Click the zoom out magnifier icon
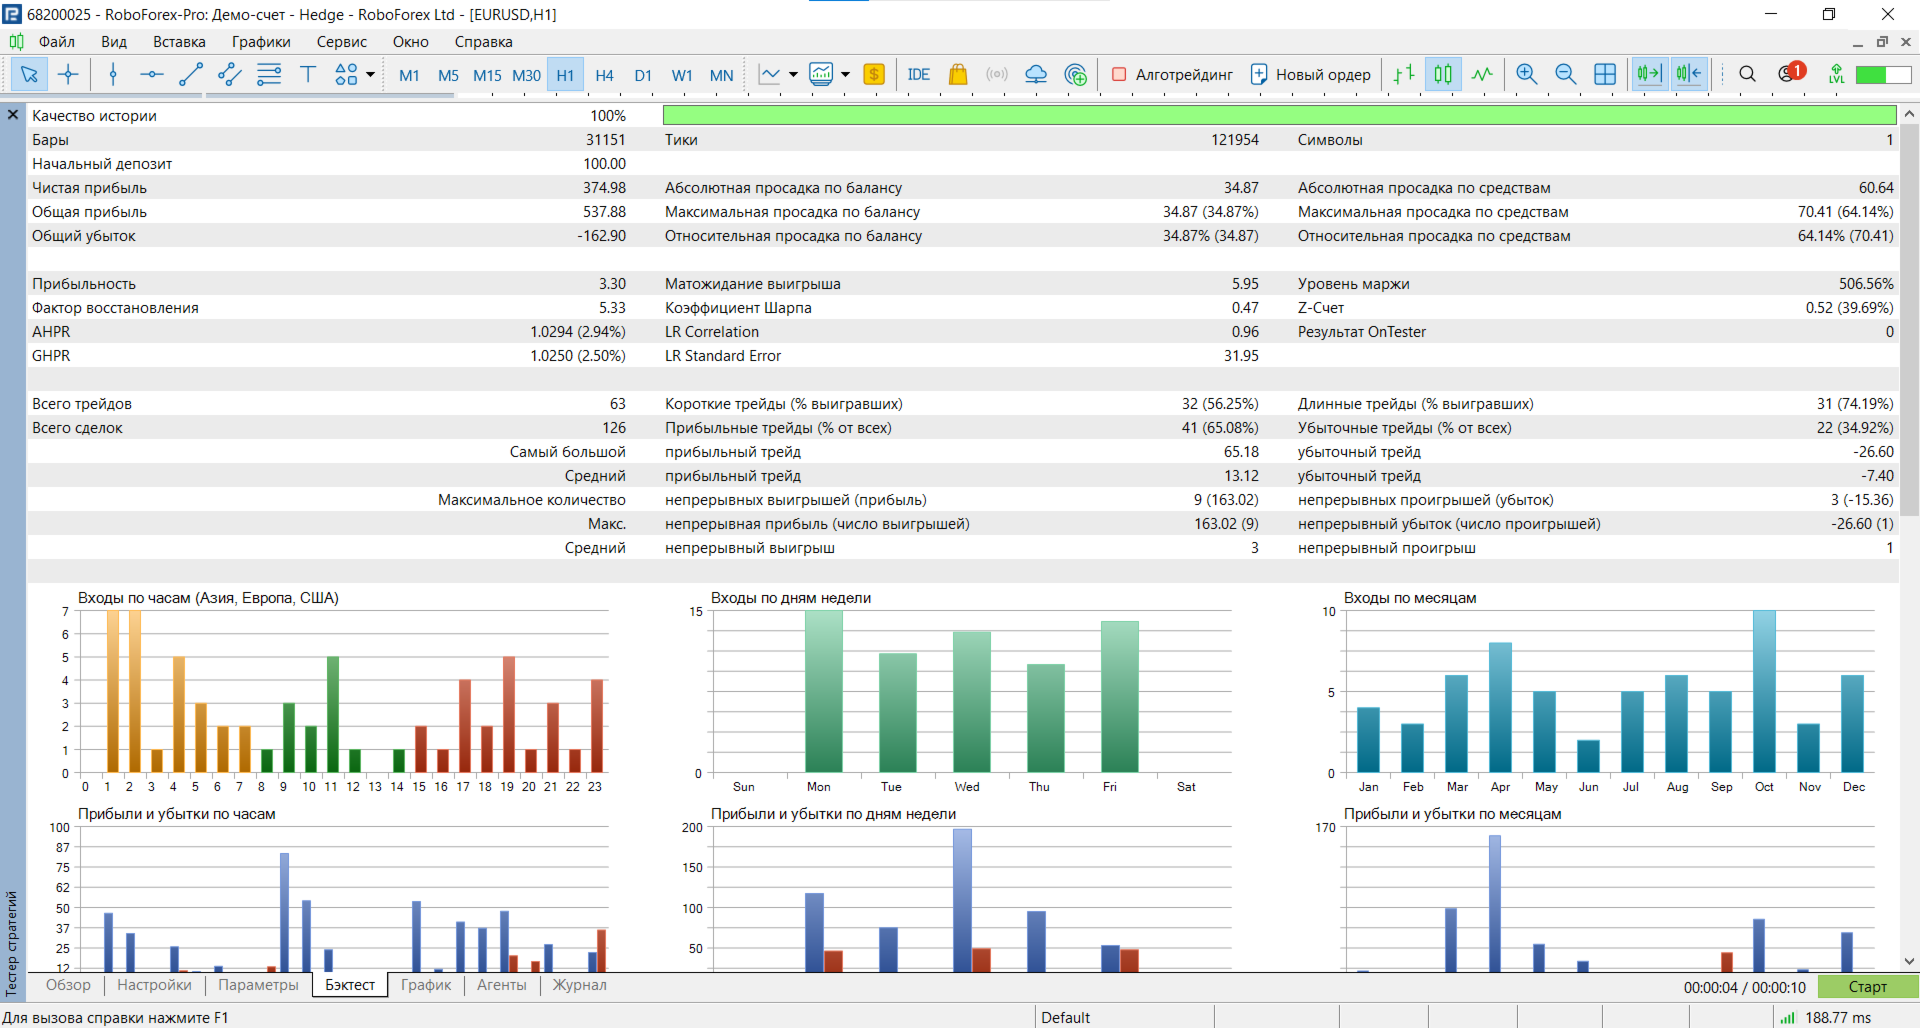The height and width of the screenshot is (1028, 1920). coord(1565,74)
